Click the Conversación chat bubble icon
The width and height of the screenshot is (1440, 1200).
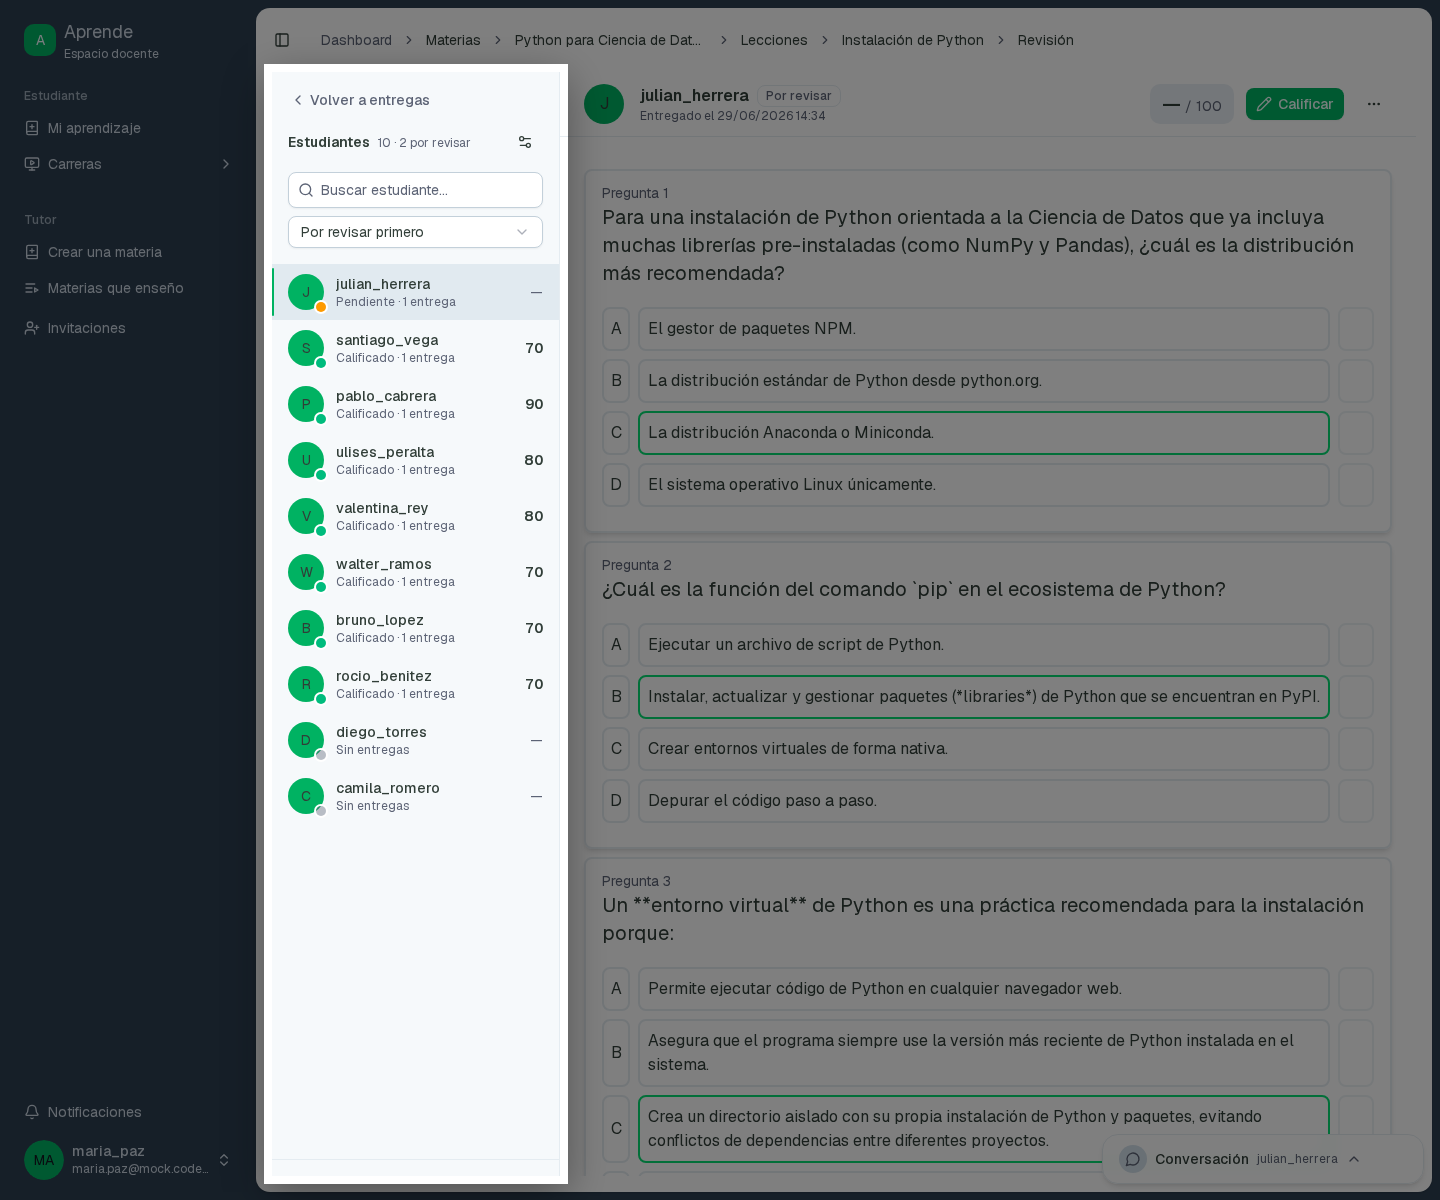pyautogui.click(x=1133, y=1159)
